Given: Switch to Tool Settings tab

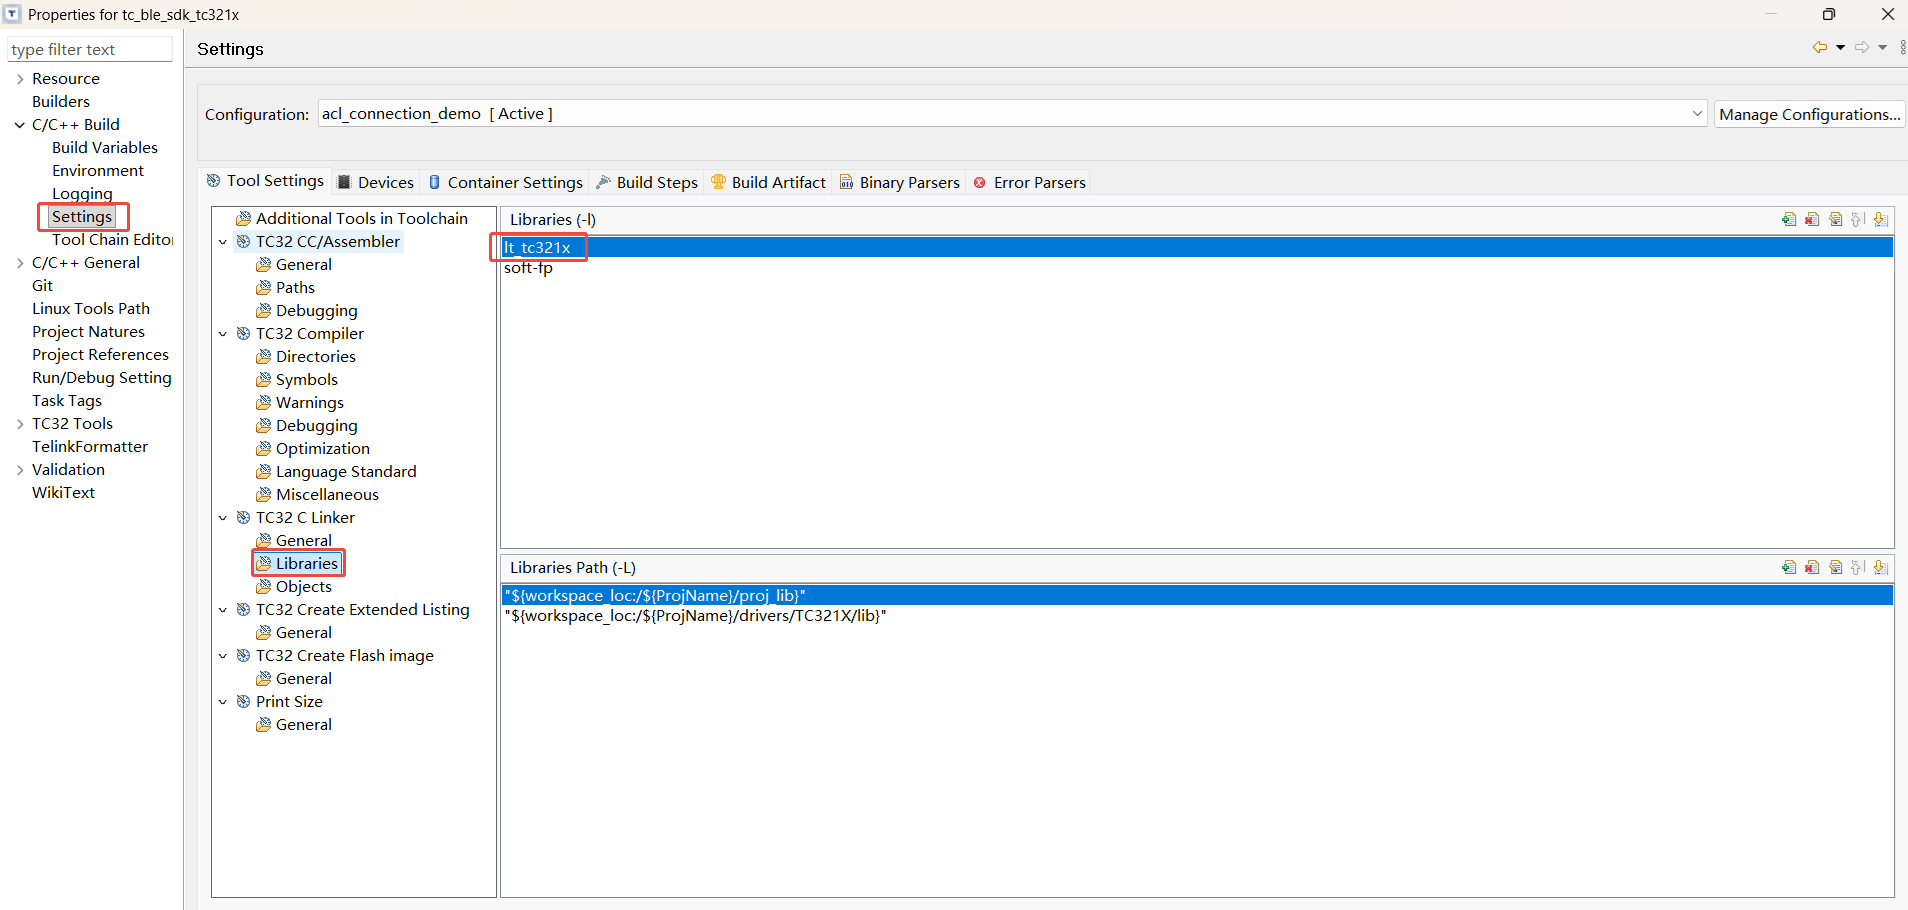Looking at the screenshot, I should [x=265, y=181].
